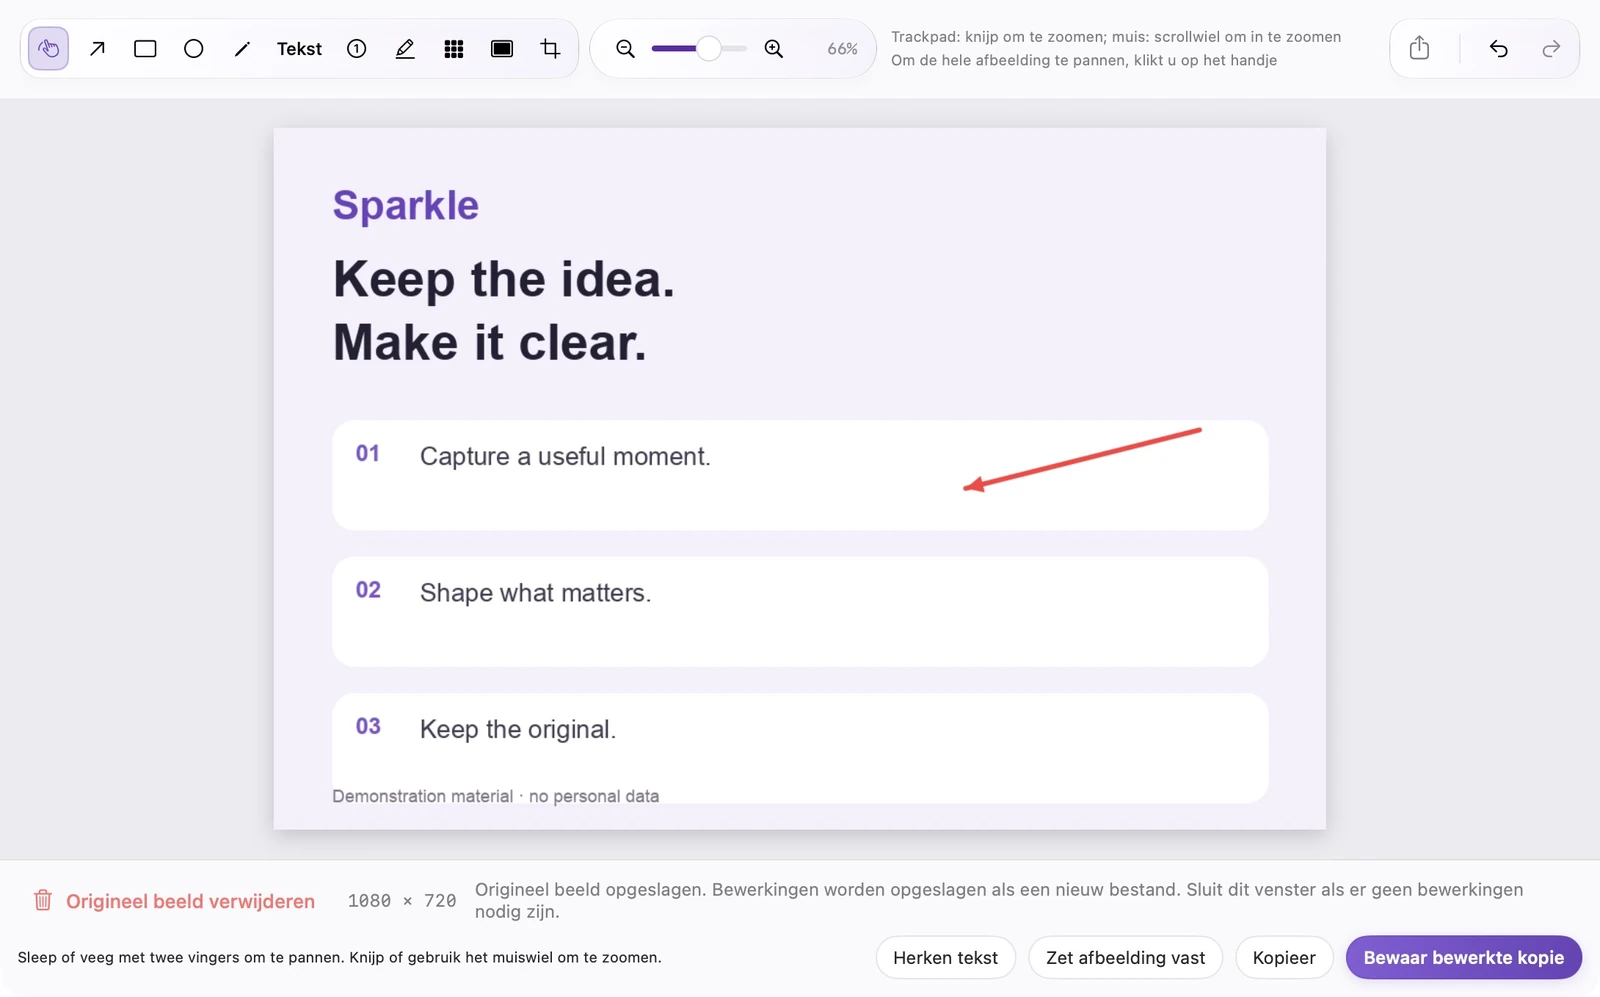1600x997 pixels.
Task: Redo the reverted edit
Action: 1551,49
